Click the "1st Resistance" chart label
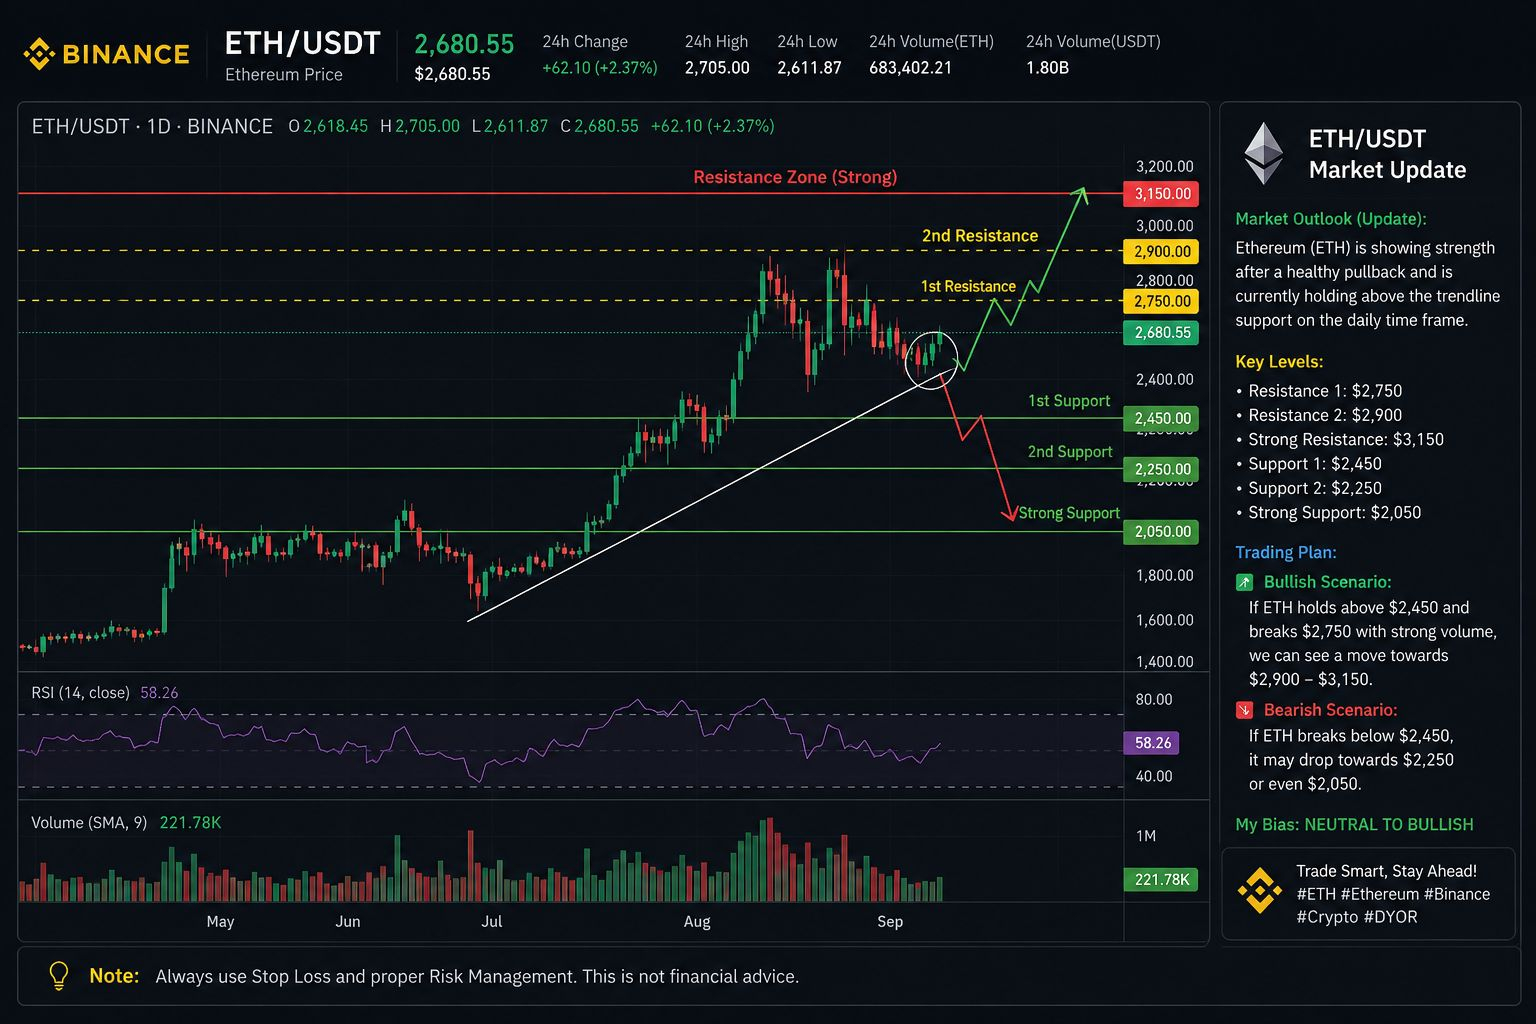1536x1024 pixels. coord(968,286)
